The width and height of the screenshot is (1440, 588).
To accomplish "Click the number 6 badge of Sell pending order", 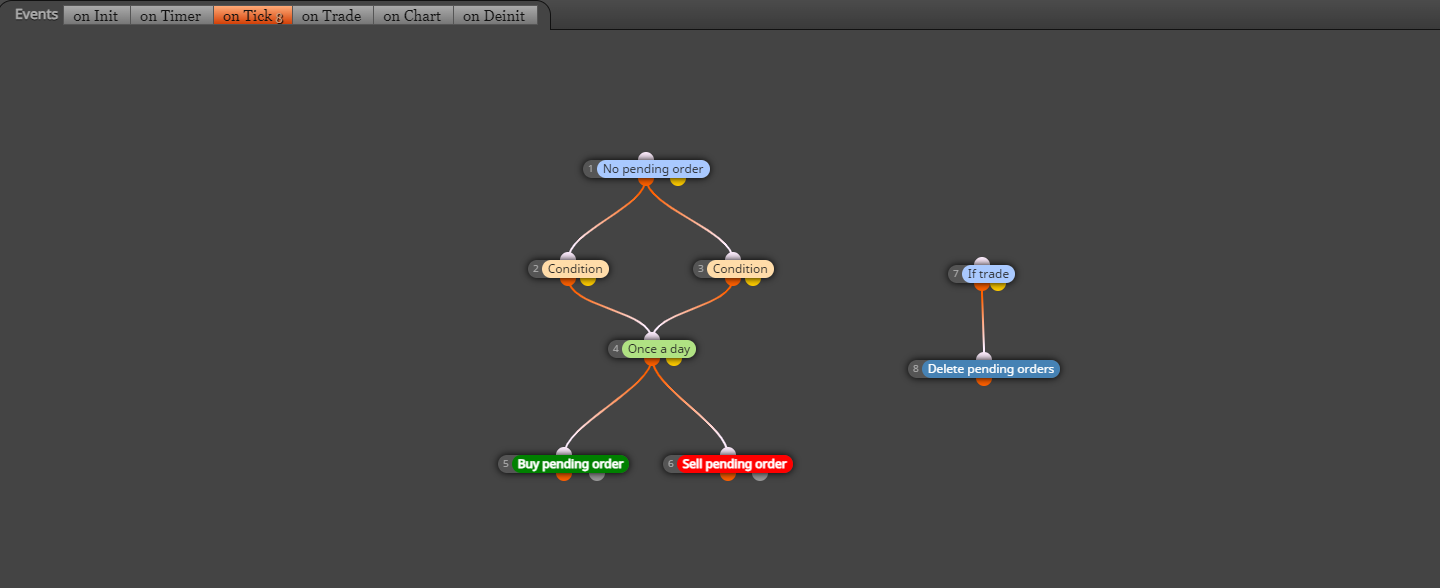I will (671, 464).
